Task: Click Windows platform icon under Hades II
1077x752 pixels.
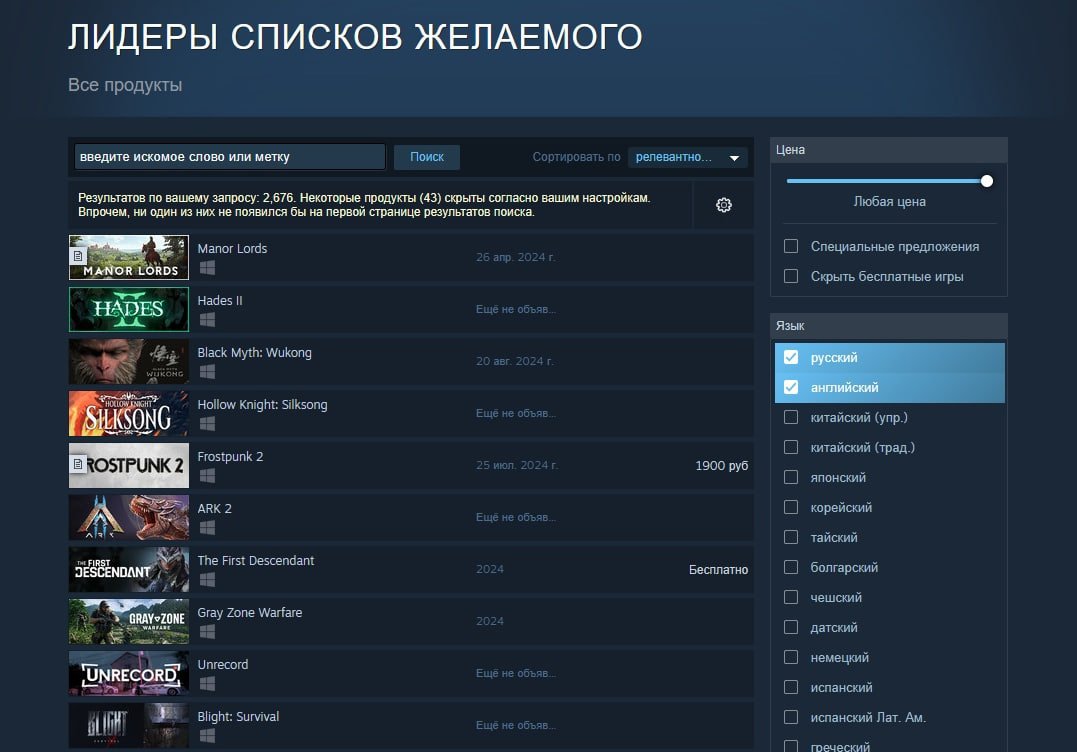Action: pos(207,320)
